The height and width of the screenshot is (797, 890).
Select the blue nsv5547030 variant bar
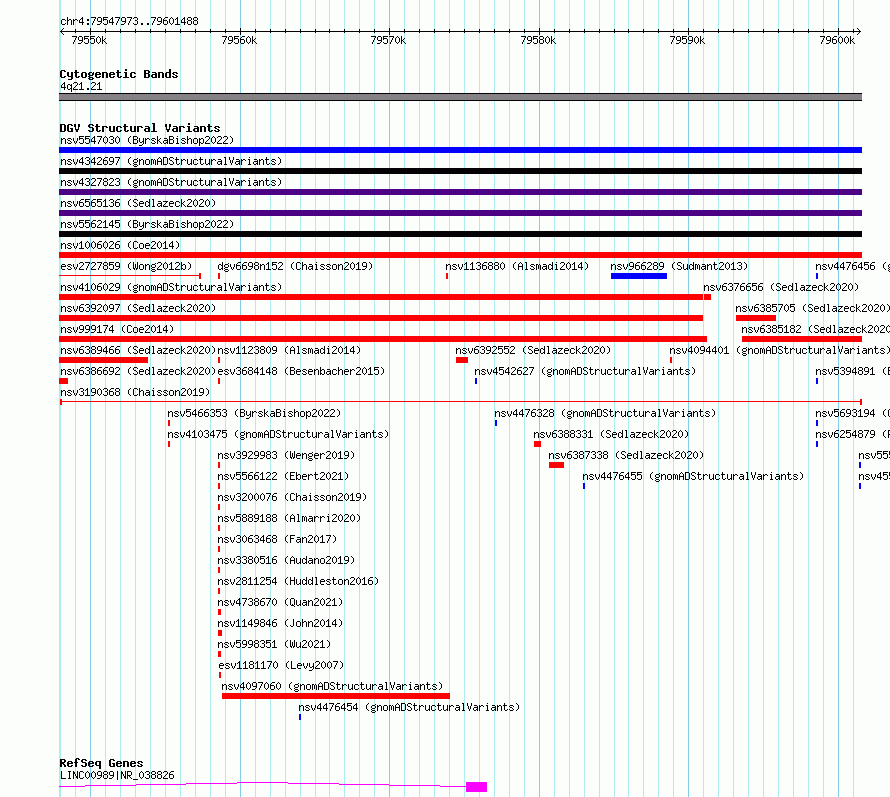[460, 150]
